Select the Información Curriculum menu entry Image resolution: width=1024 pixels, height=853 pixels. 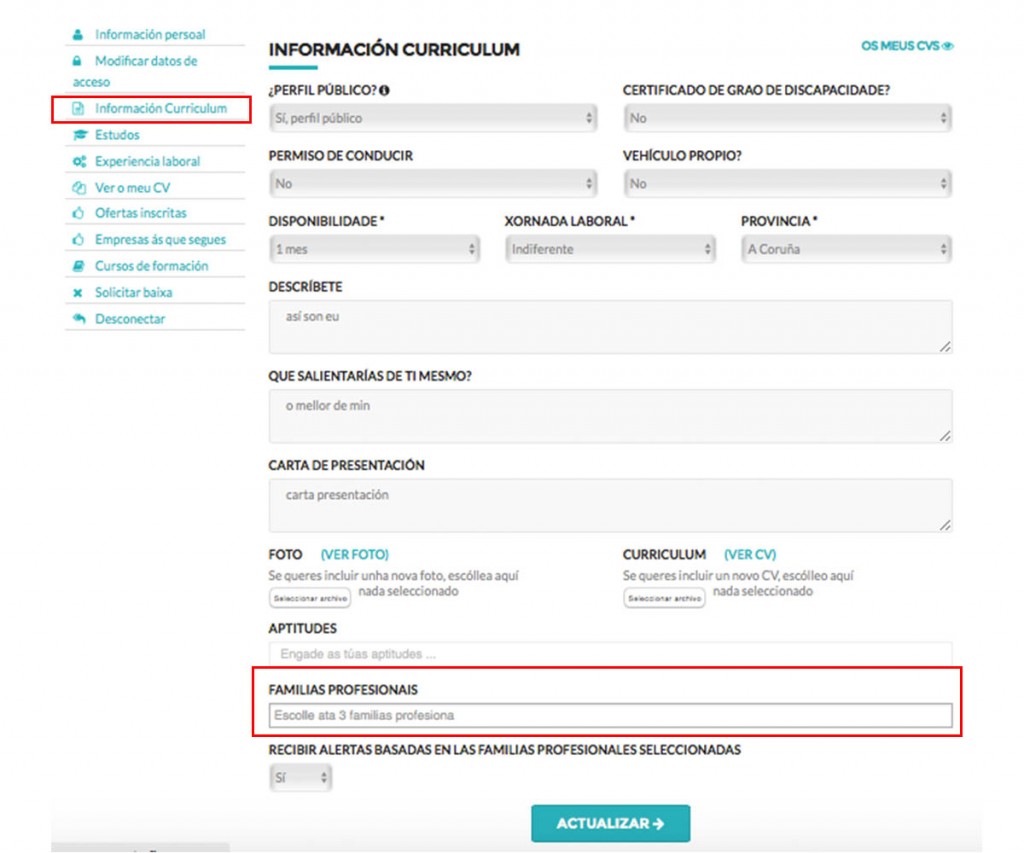click(161, 108)
